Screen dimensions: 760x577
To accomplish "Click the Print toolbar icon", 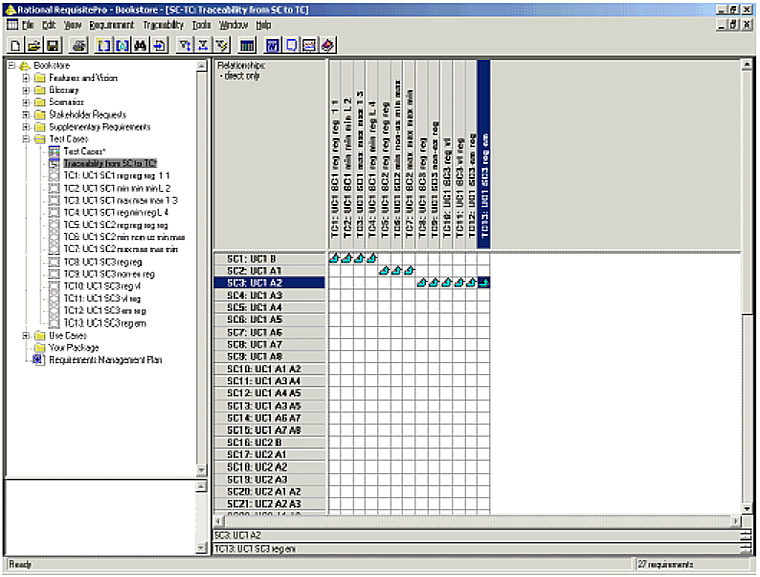I will 79,46.
